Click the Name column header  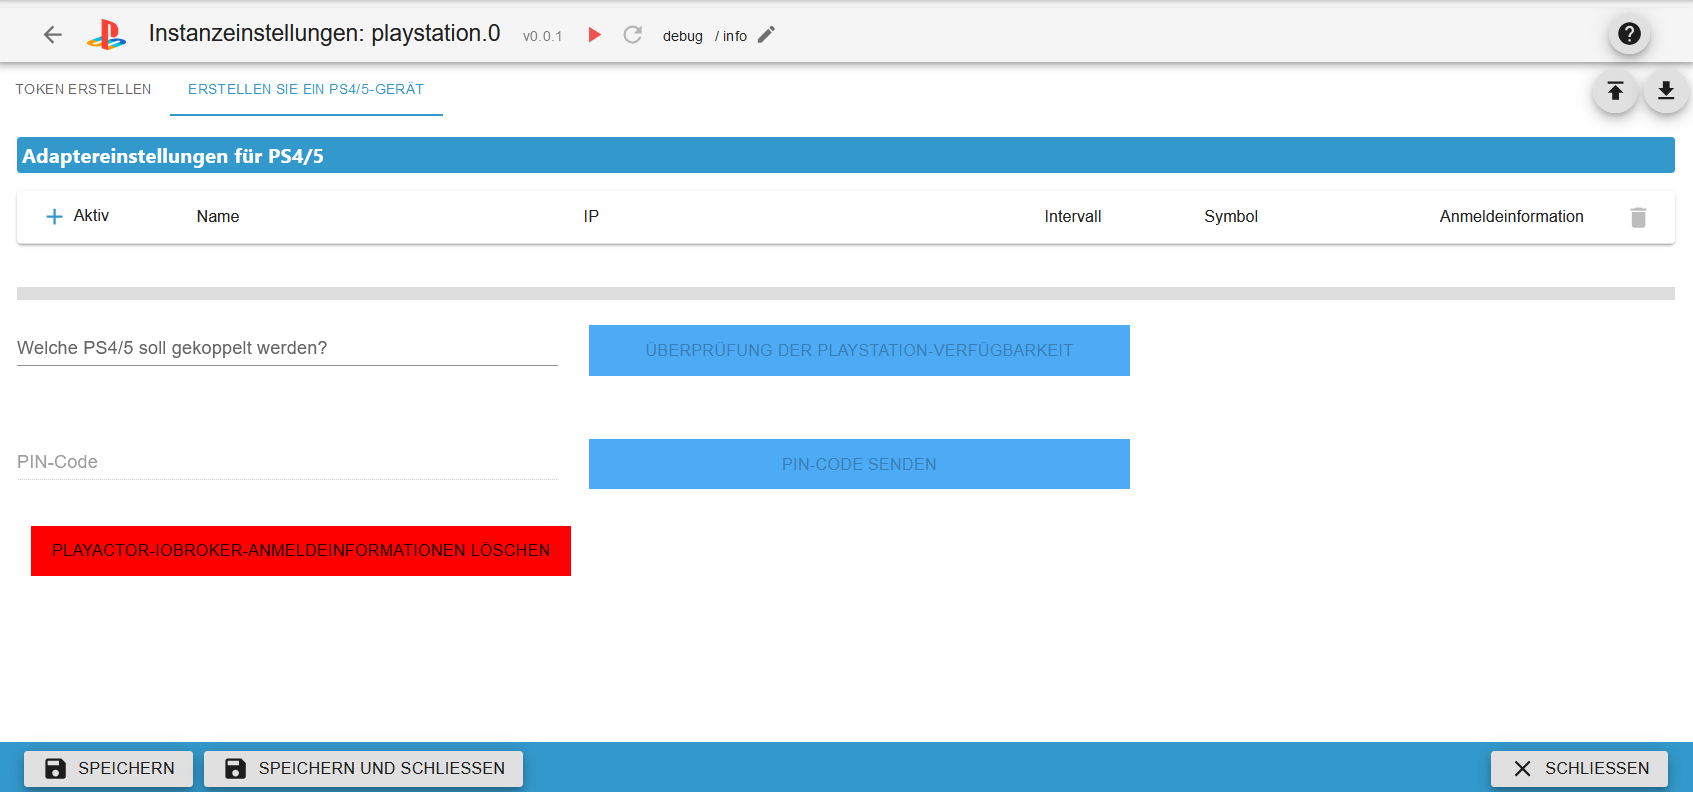[218, 216]
